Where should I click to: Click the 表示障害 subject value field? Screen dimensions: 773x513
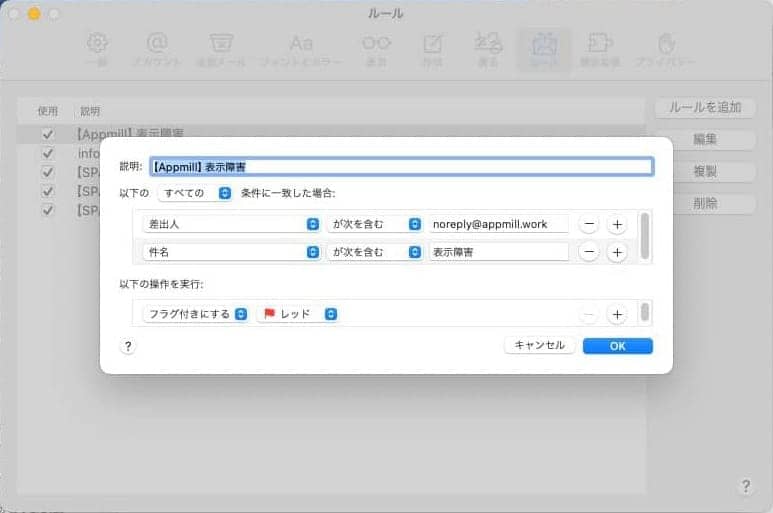point(498,252)
